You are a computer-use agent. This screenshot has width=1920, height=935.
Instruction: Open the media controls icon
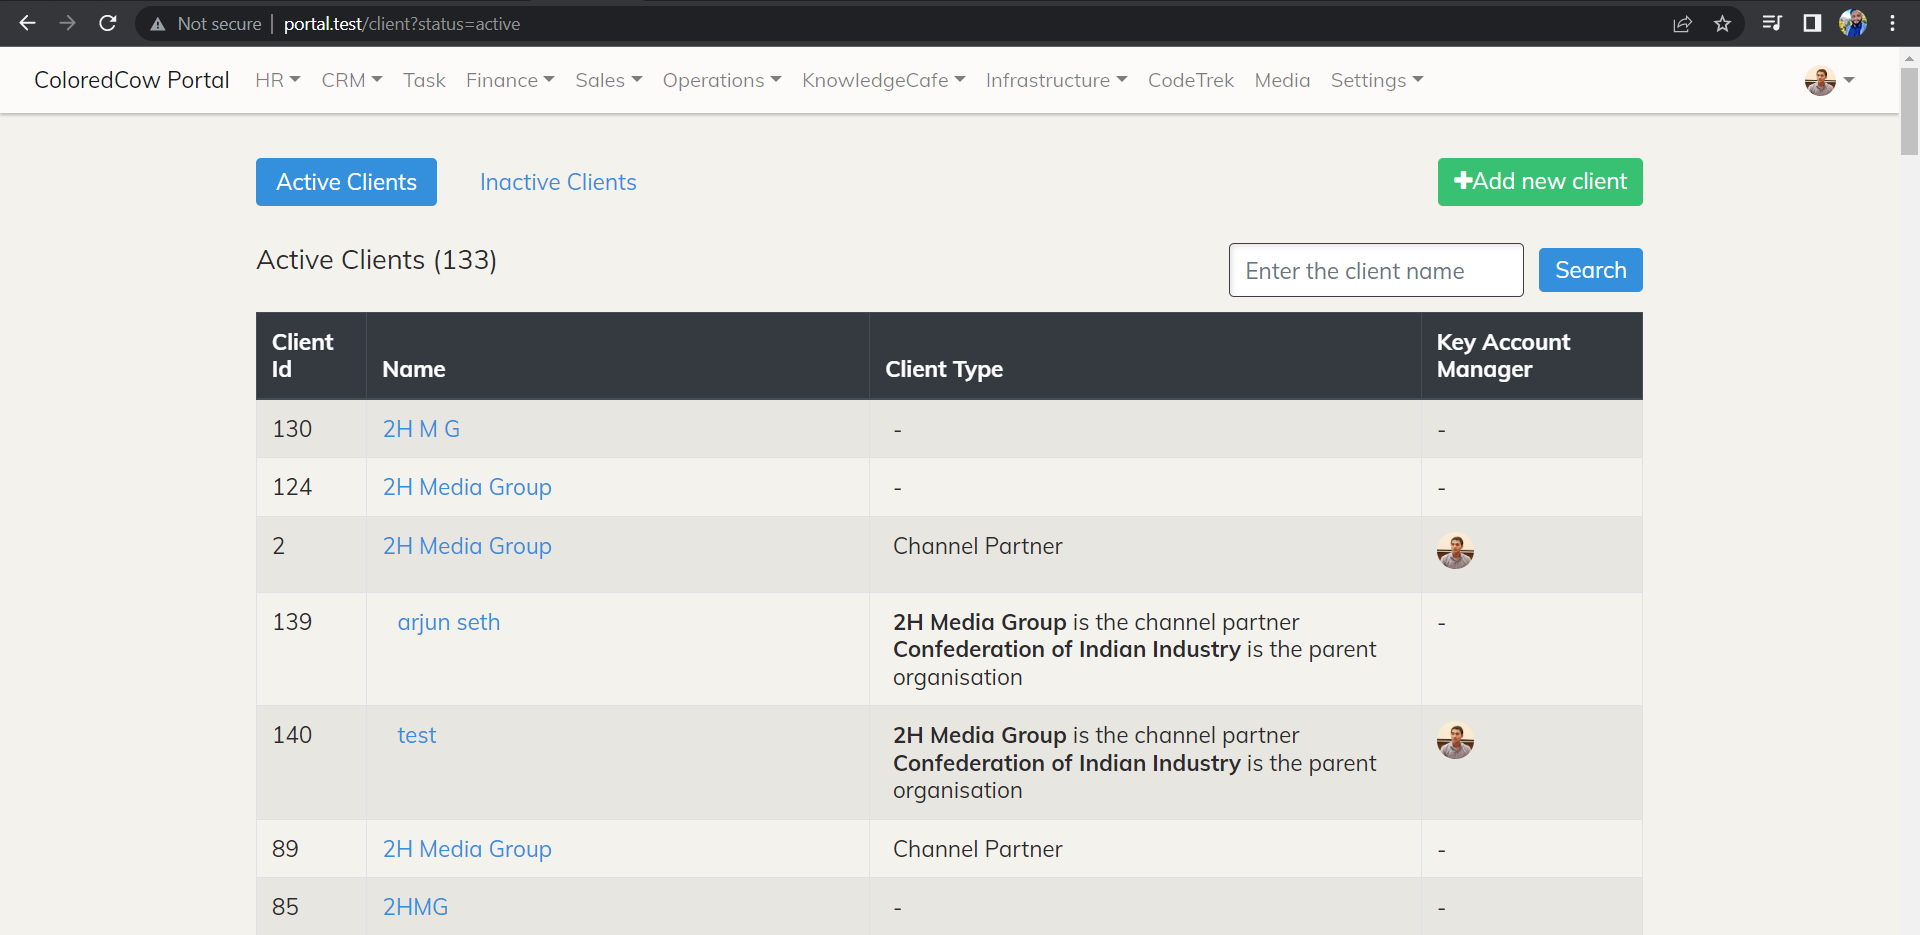(1772, 23)
